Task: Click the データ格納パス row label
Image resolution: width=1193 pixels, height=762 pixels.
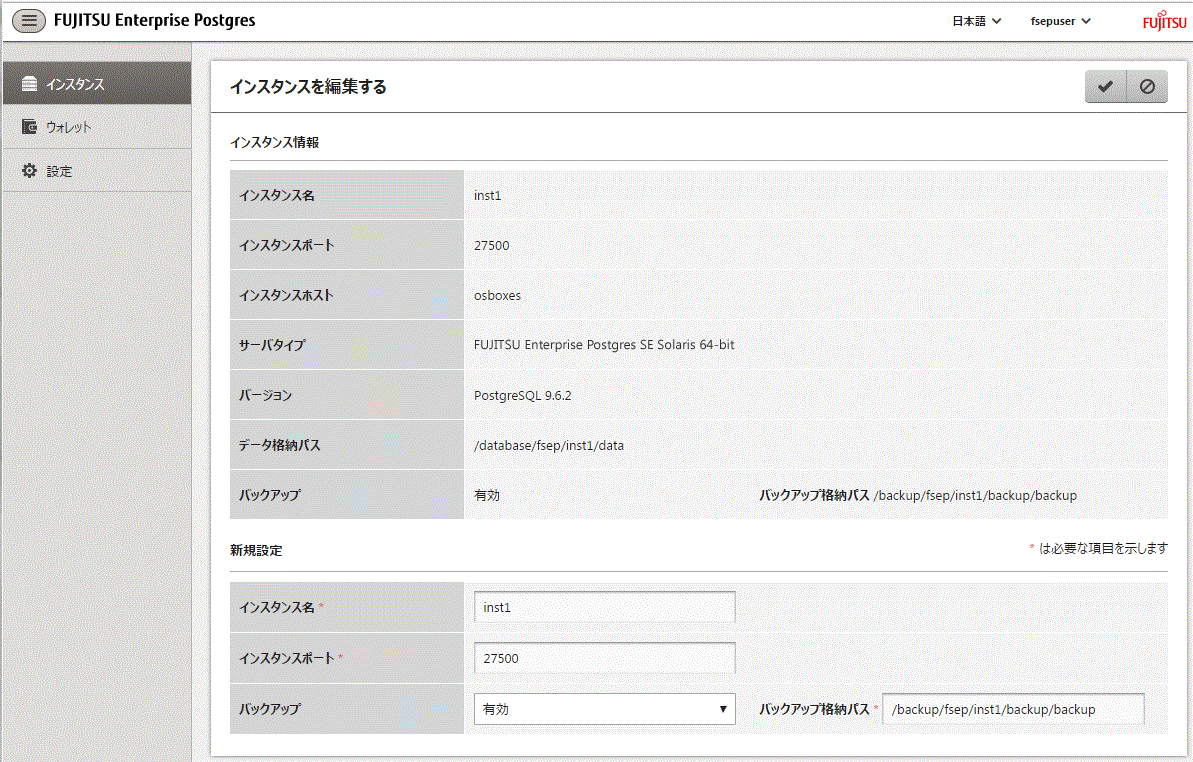Action: pos(279,445)
